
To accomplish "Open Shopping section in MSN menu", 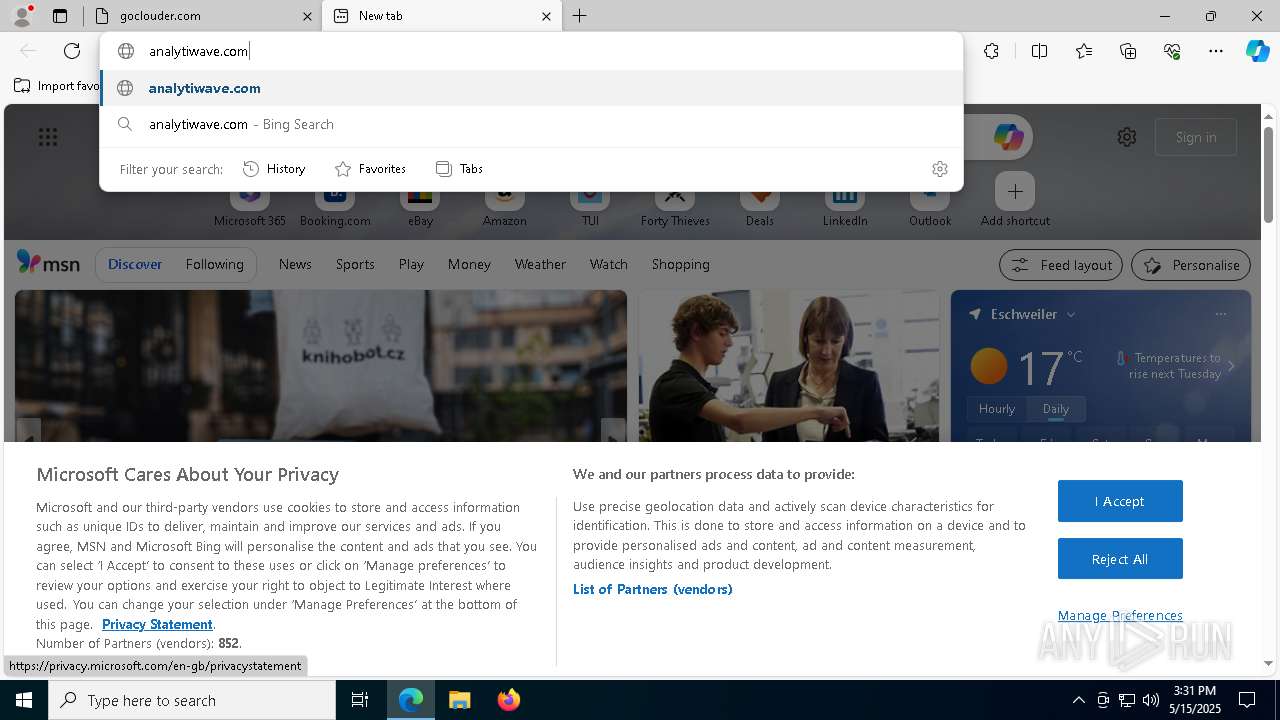I will [x=680, y=264].
